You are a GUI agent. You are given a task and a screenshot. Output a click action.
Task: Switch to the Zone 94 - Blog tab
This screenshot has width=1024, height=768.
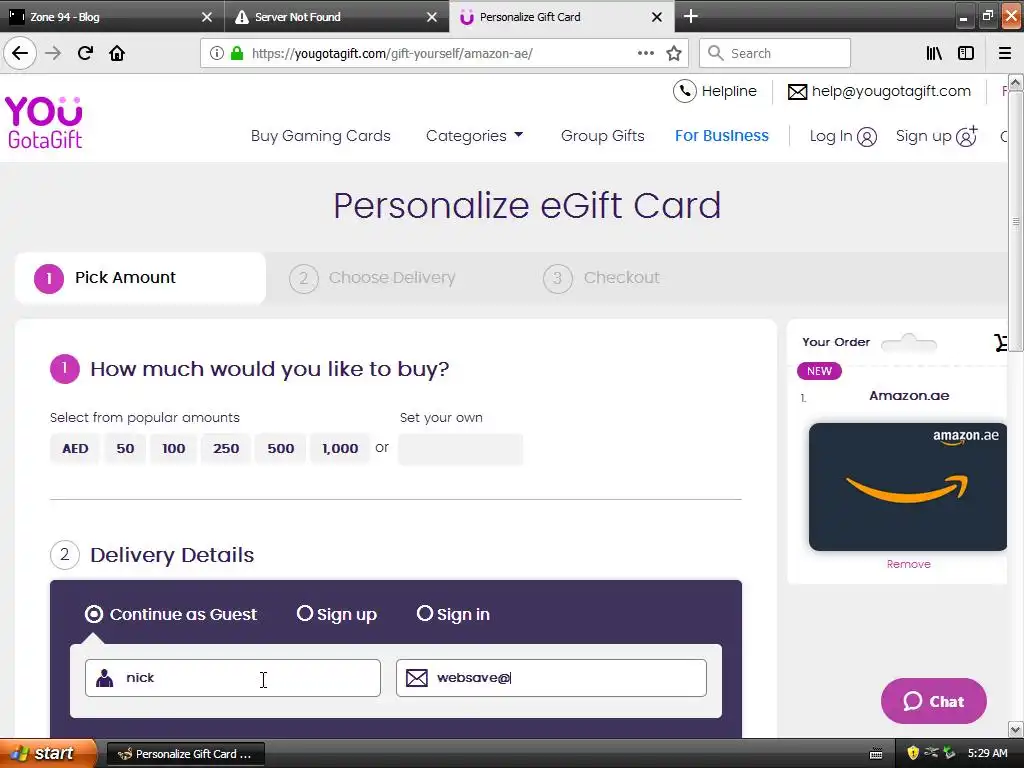[112, 17]
